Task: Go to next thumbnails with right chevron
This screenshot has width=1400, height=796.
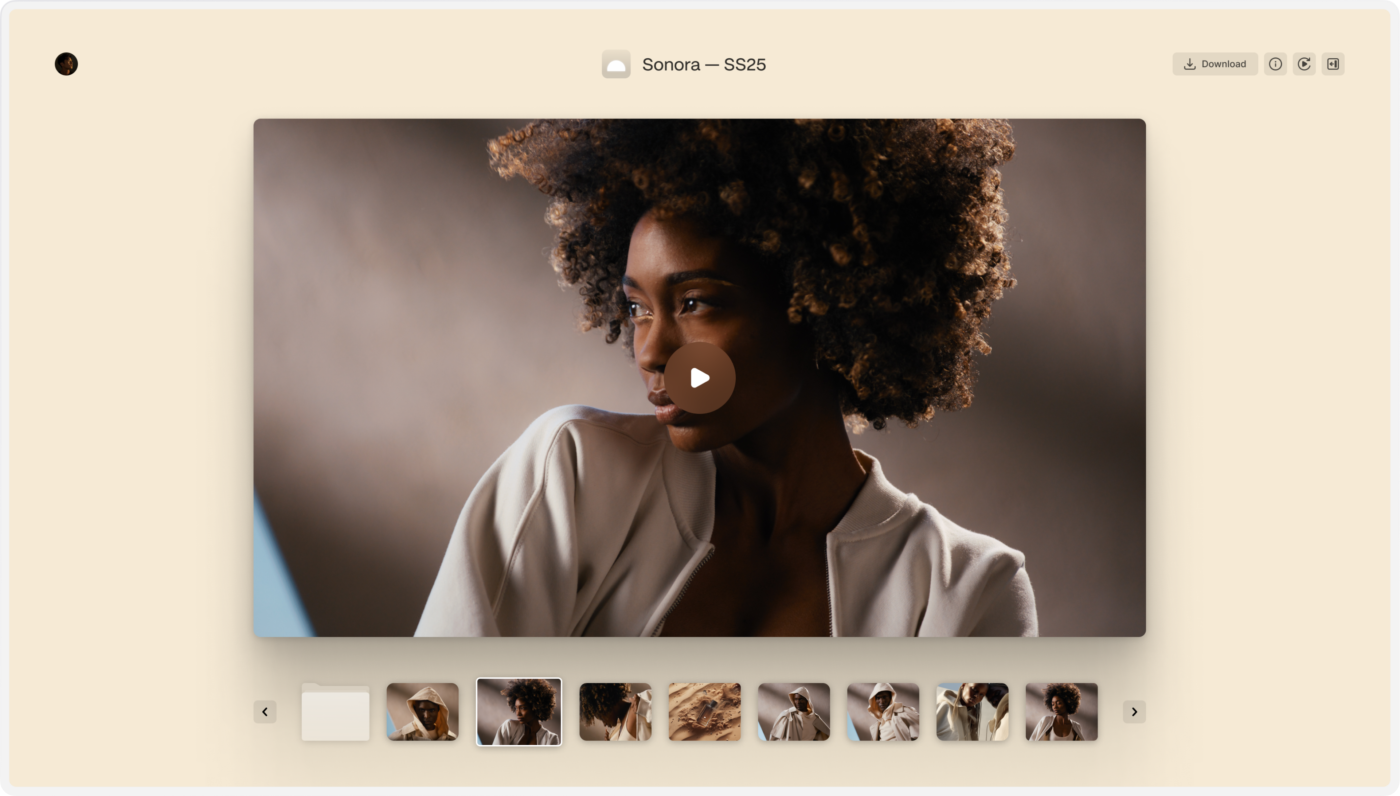Action: pos(1134,712)
